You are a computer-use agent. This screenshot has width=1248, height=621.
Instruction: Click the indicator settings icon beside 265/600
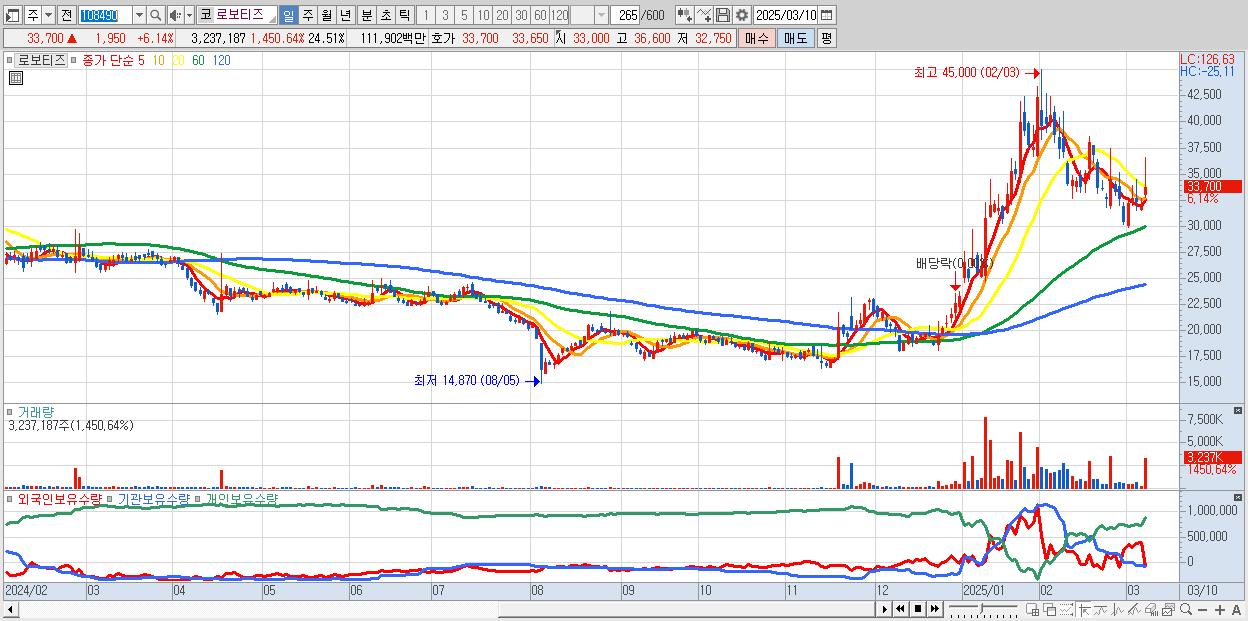coord(685,15)
